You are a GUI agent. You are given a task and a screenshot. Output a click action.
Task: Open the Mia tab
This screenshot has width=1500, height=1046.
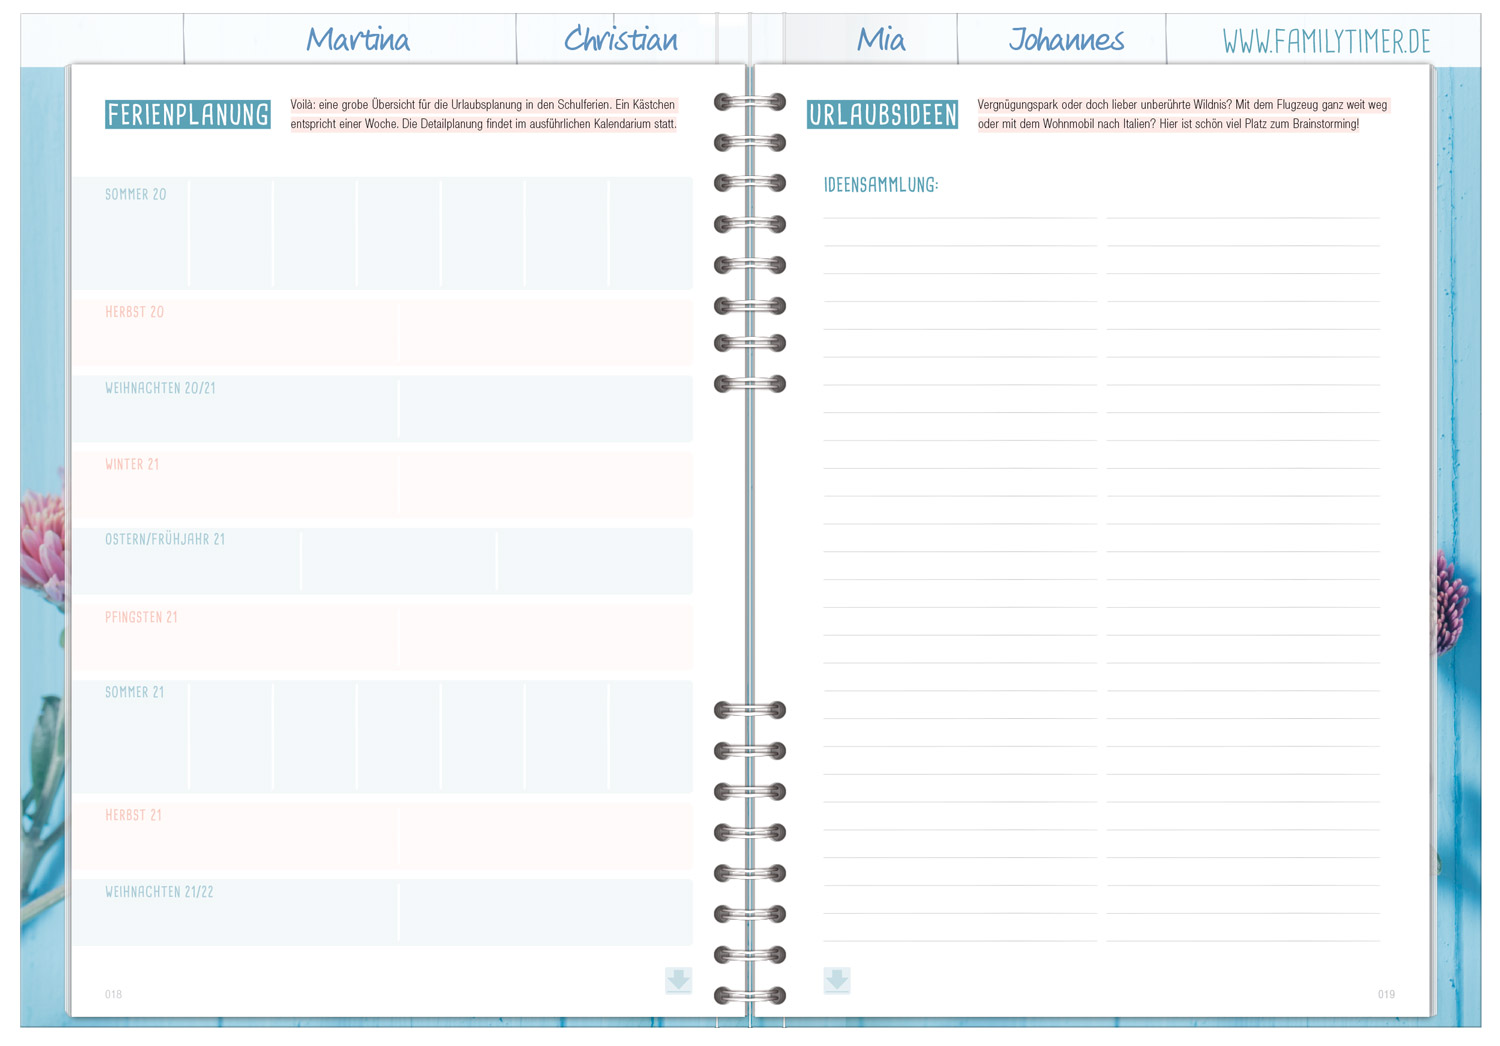pos(880,40)
